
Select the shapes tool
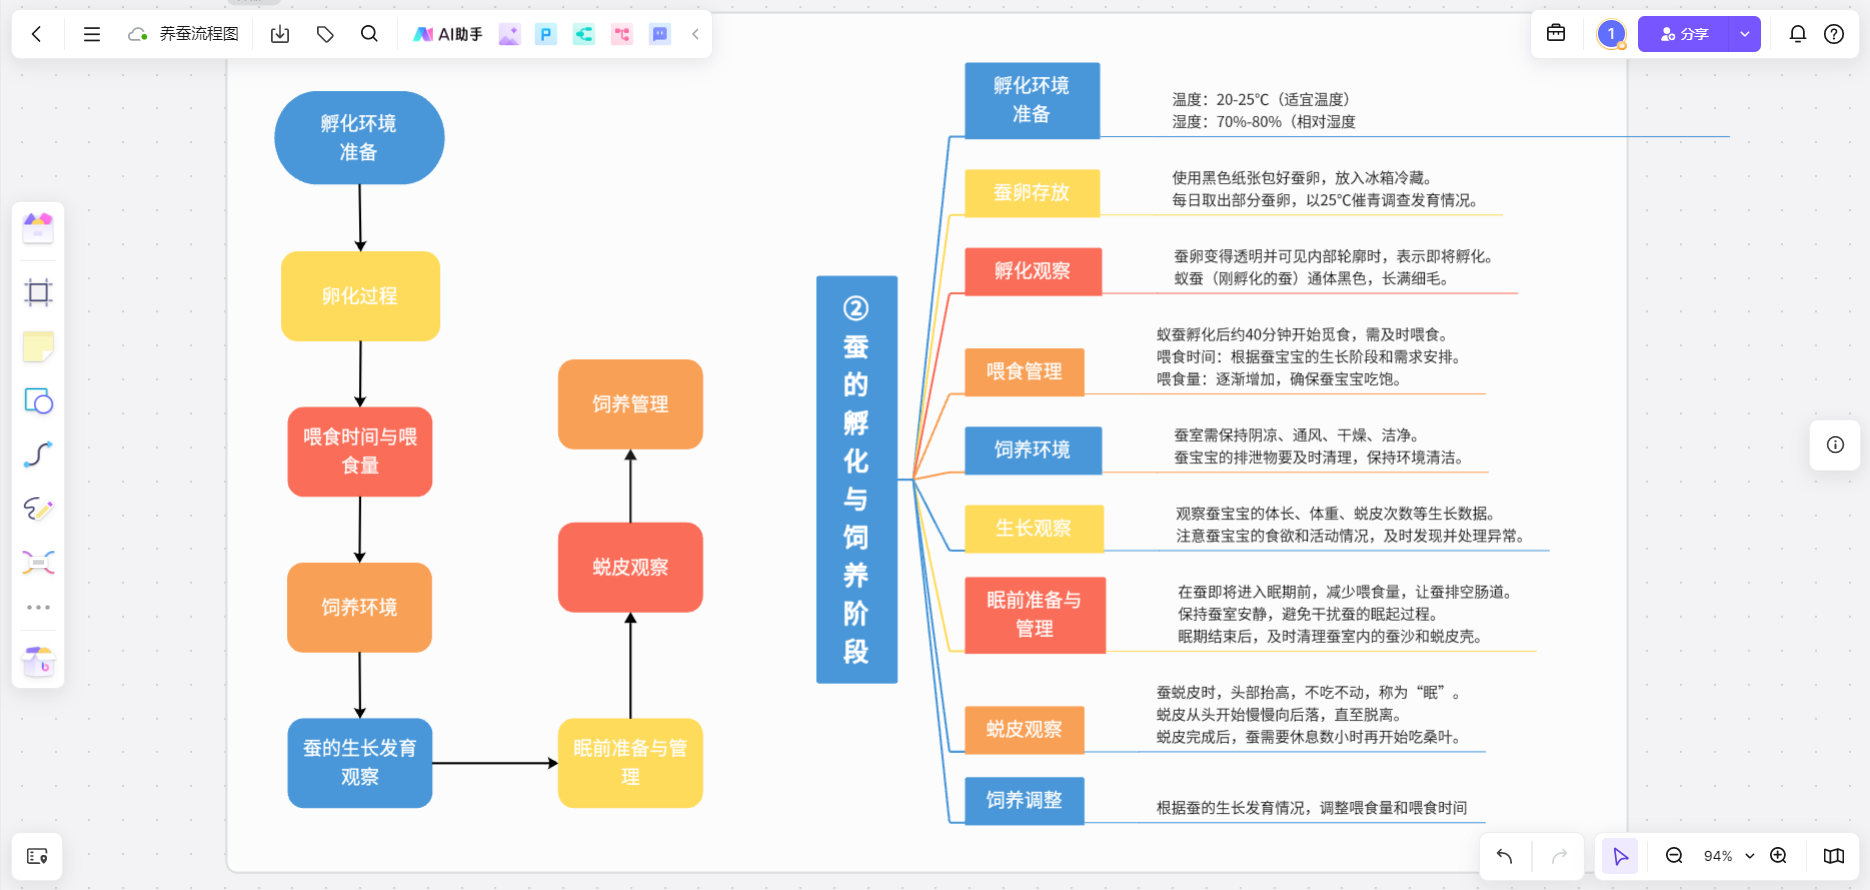pos(38,401)
